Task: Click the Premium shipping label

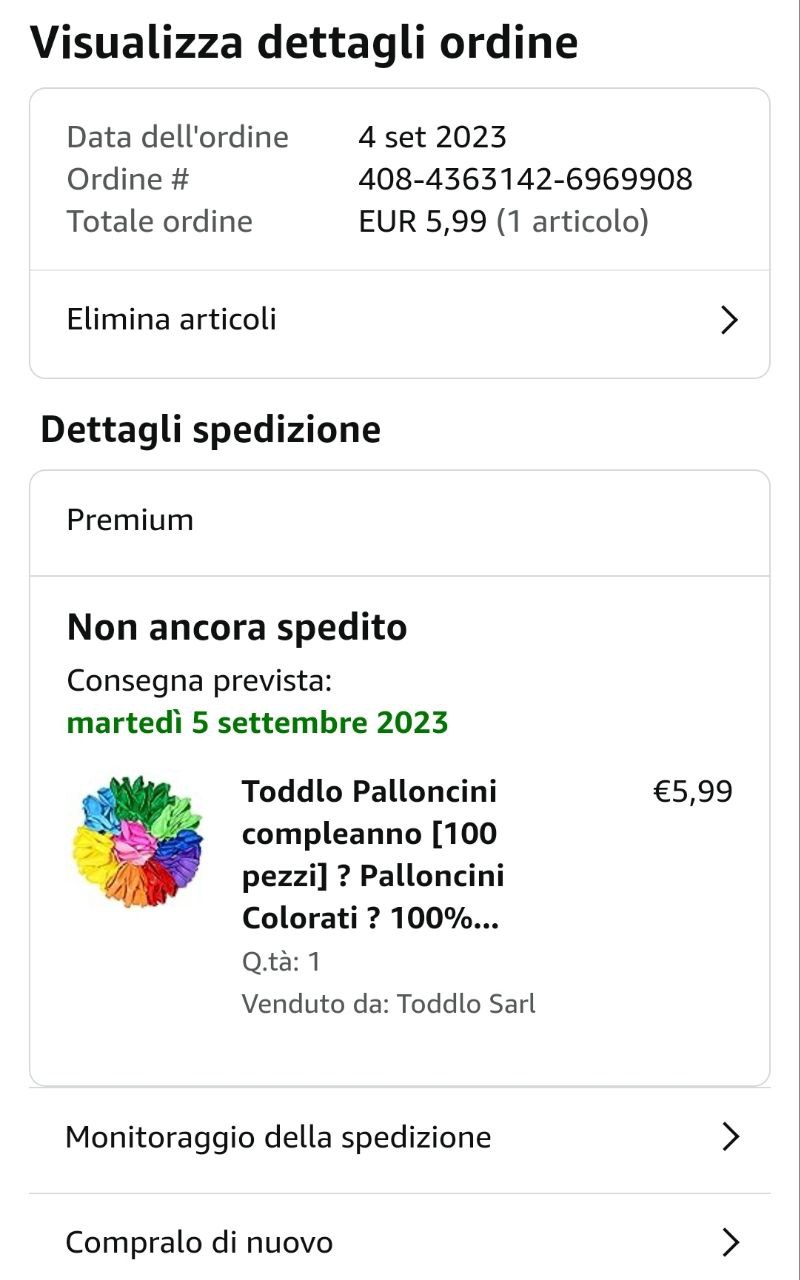Action: [130, 520]
